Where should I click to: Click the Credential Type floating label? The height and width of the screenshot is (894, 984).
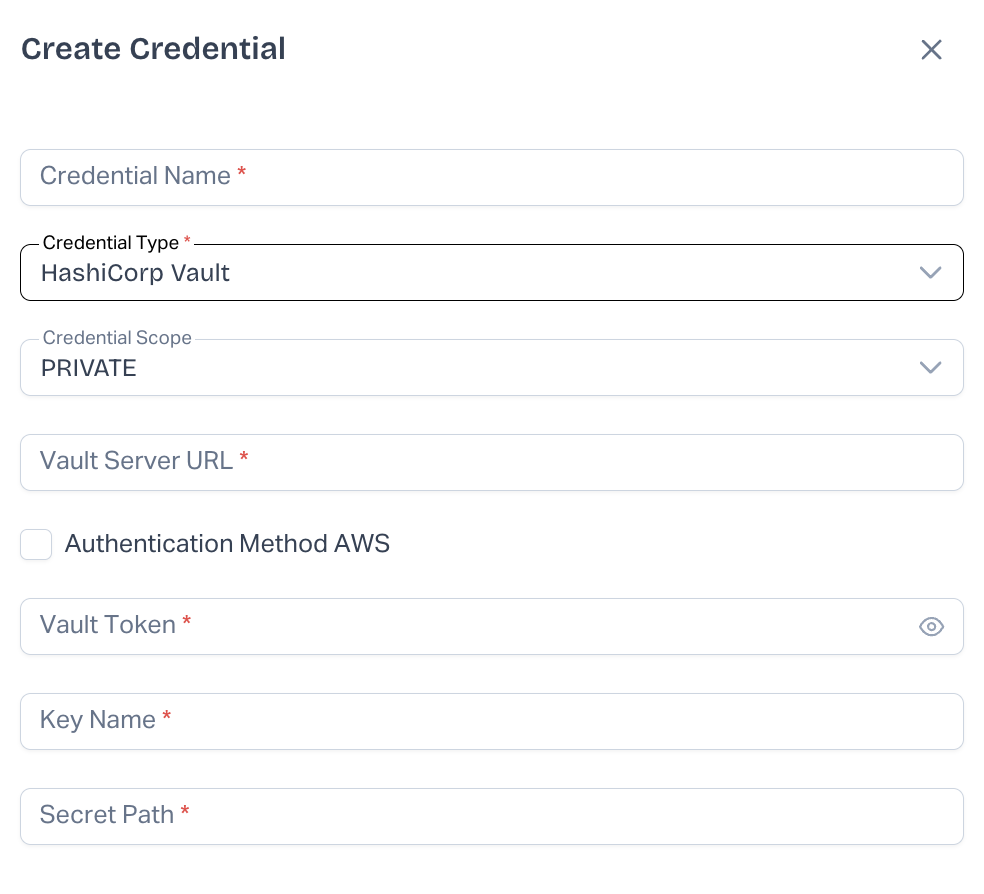[111, 243]
